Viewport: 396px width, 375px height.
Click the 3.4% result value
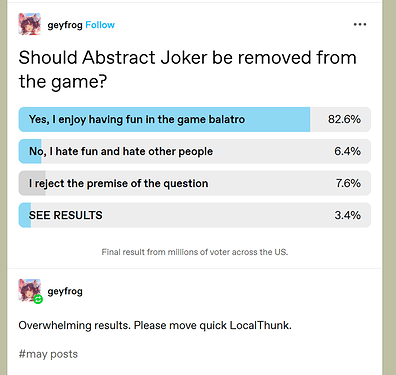tap(347, 215)
